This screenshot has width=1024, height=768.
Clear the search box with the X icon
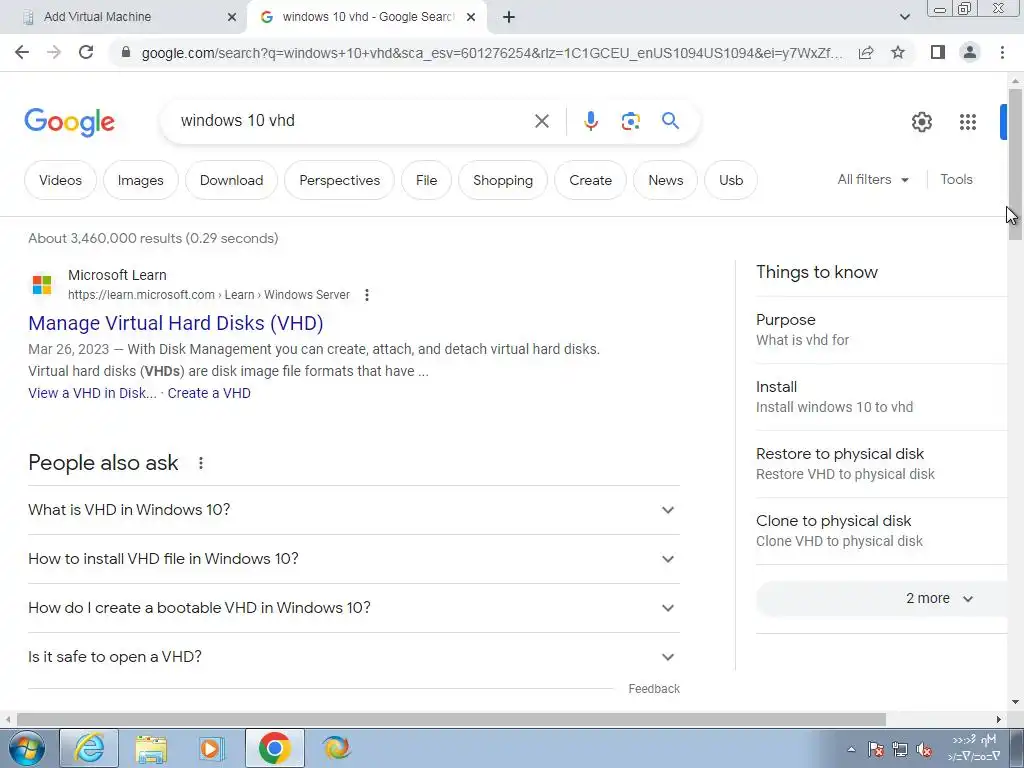click(x=541, y=121)
